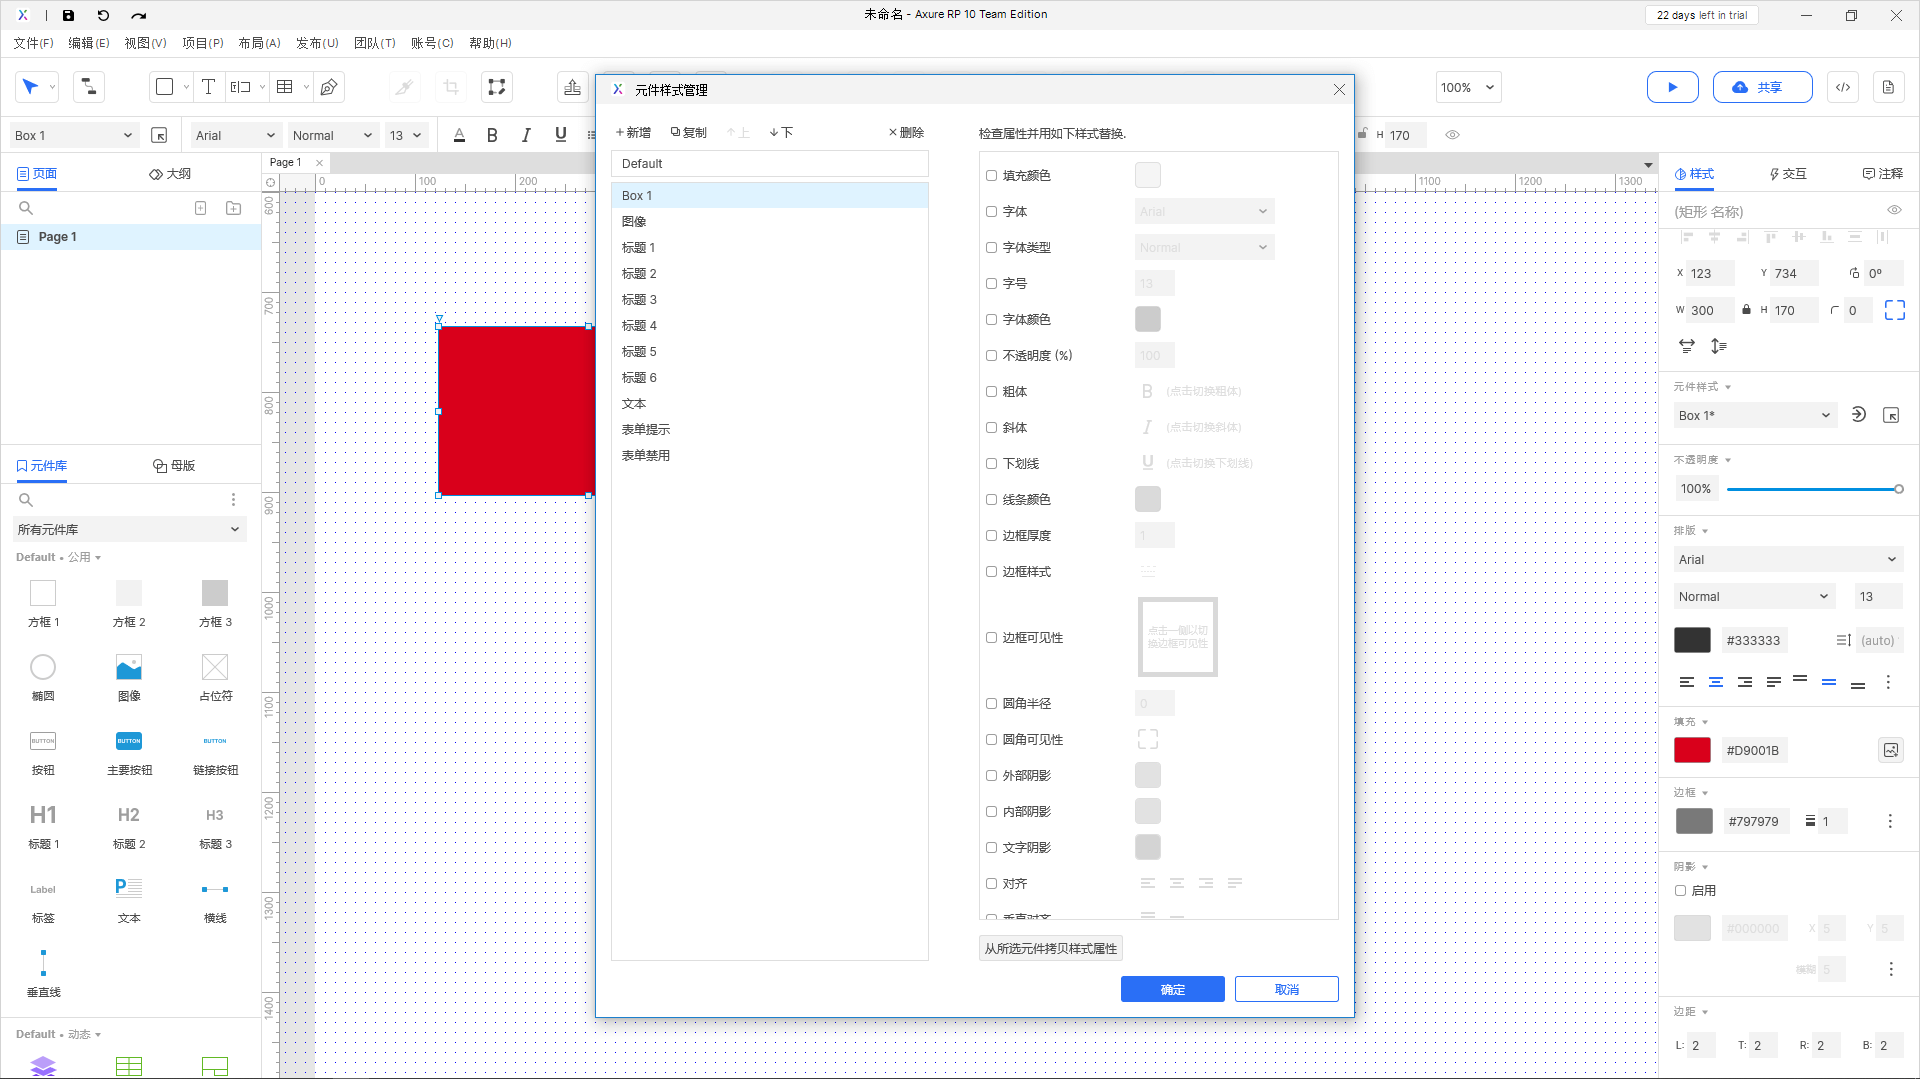This screenshot has height=1079, width=1920.
Task: Open Normal font type dropdown in style panel
Action: pyautogui.click(x=1755, y=596)
